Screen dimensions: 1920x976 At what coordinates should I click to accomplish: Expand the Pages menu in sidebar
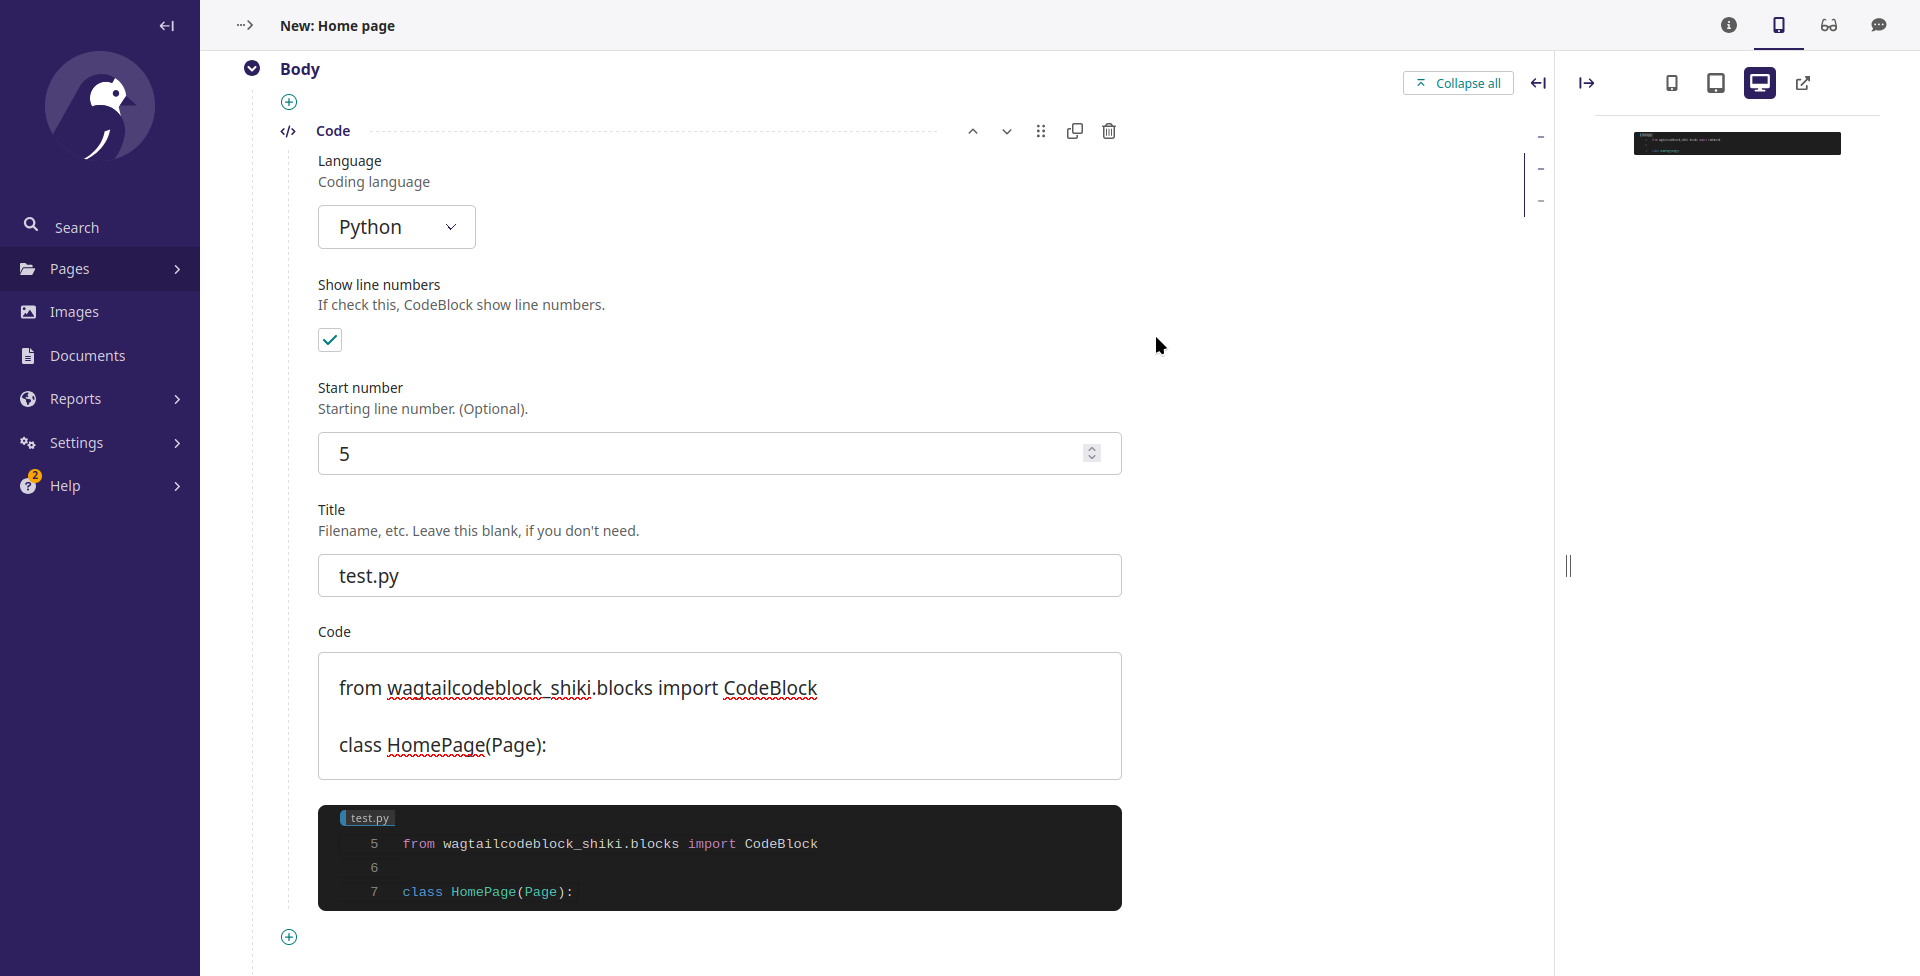click(100, 269)
